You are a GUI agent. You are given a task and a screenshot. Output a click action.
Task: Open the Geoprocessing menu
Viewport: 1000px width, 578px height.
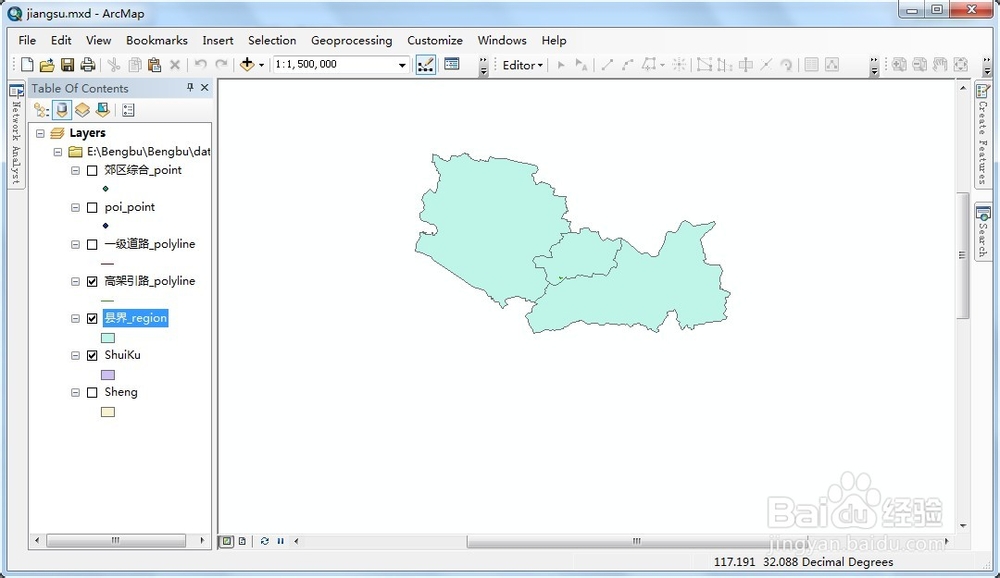(352, 41)
